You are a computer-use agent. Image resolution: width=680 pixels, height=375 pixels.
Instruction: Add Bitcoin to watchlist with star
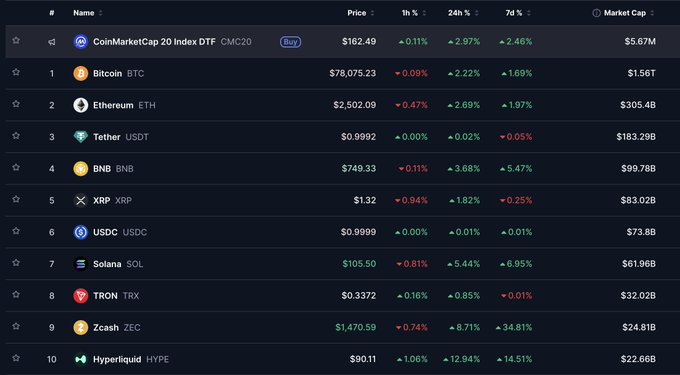pyautogui.click(x=16, y=72)
